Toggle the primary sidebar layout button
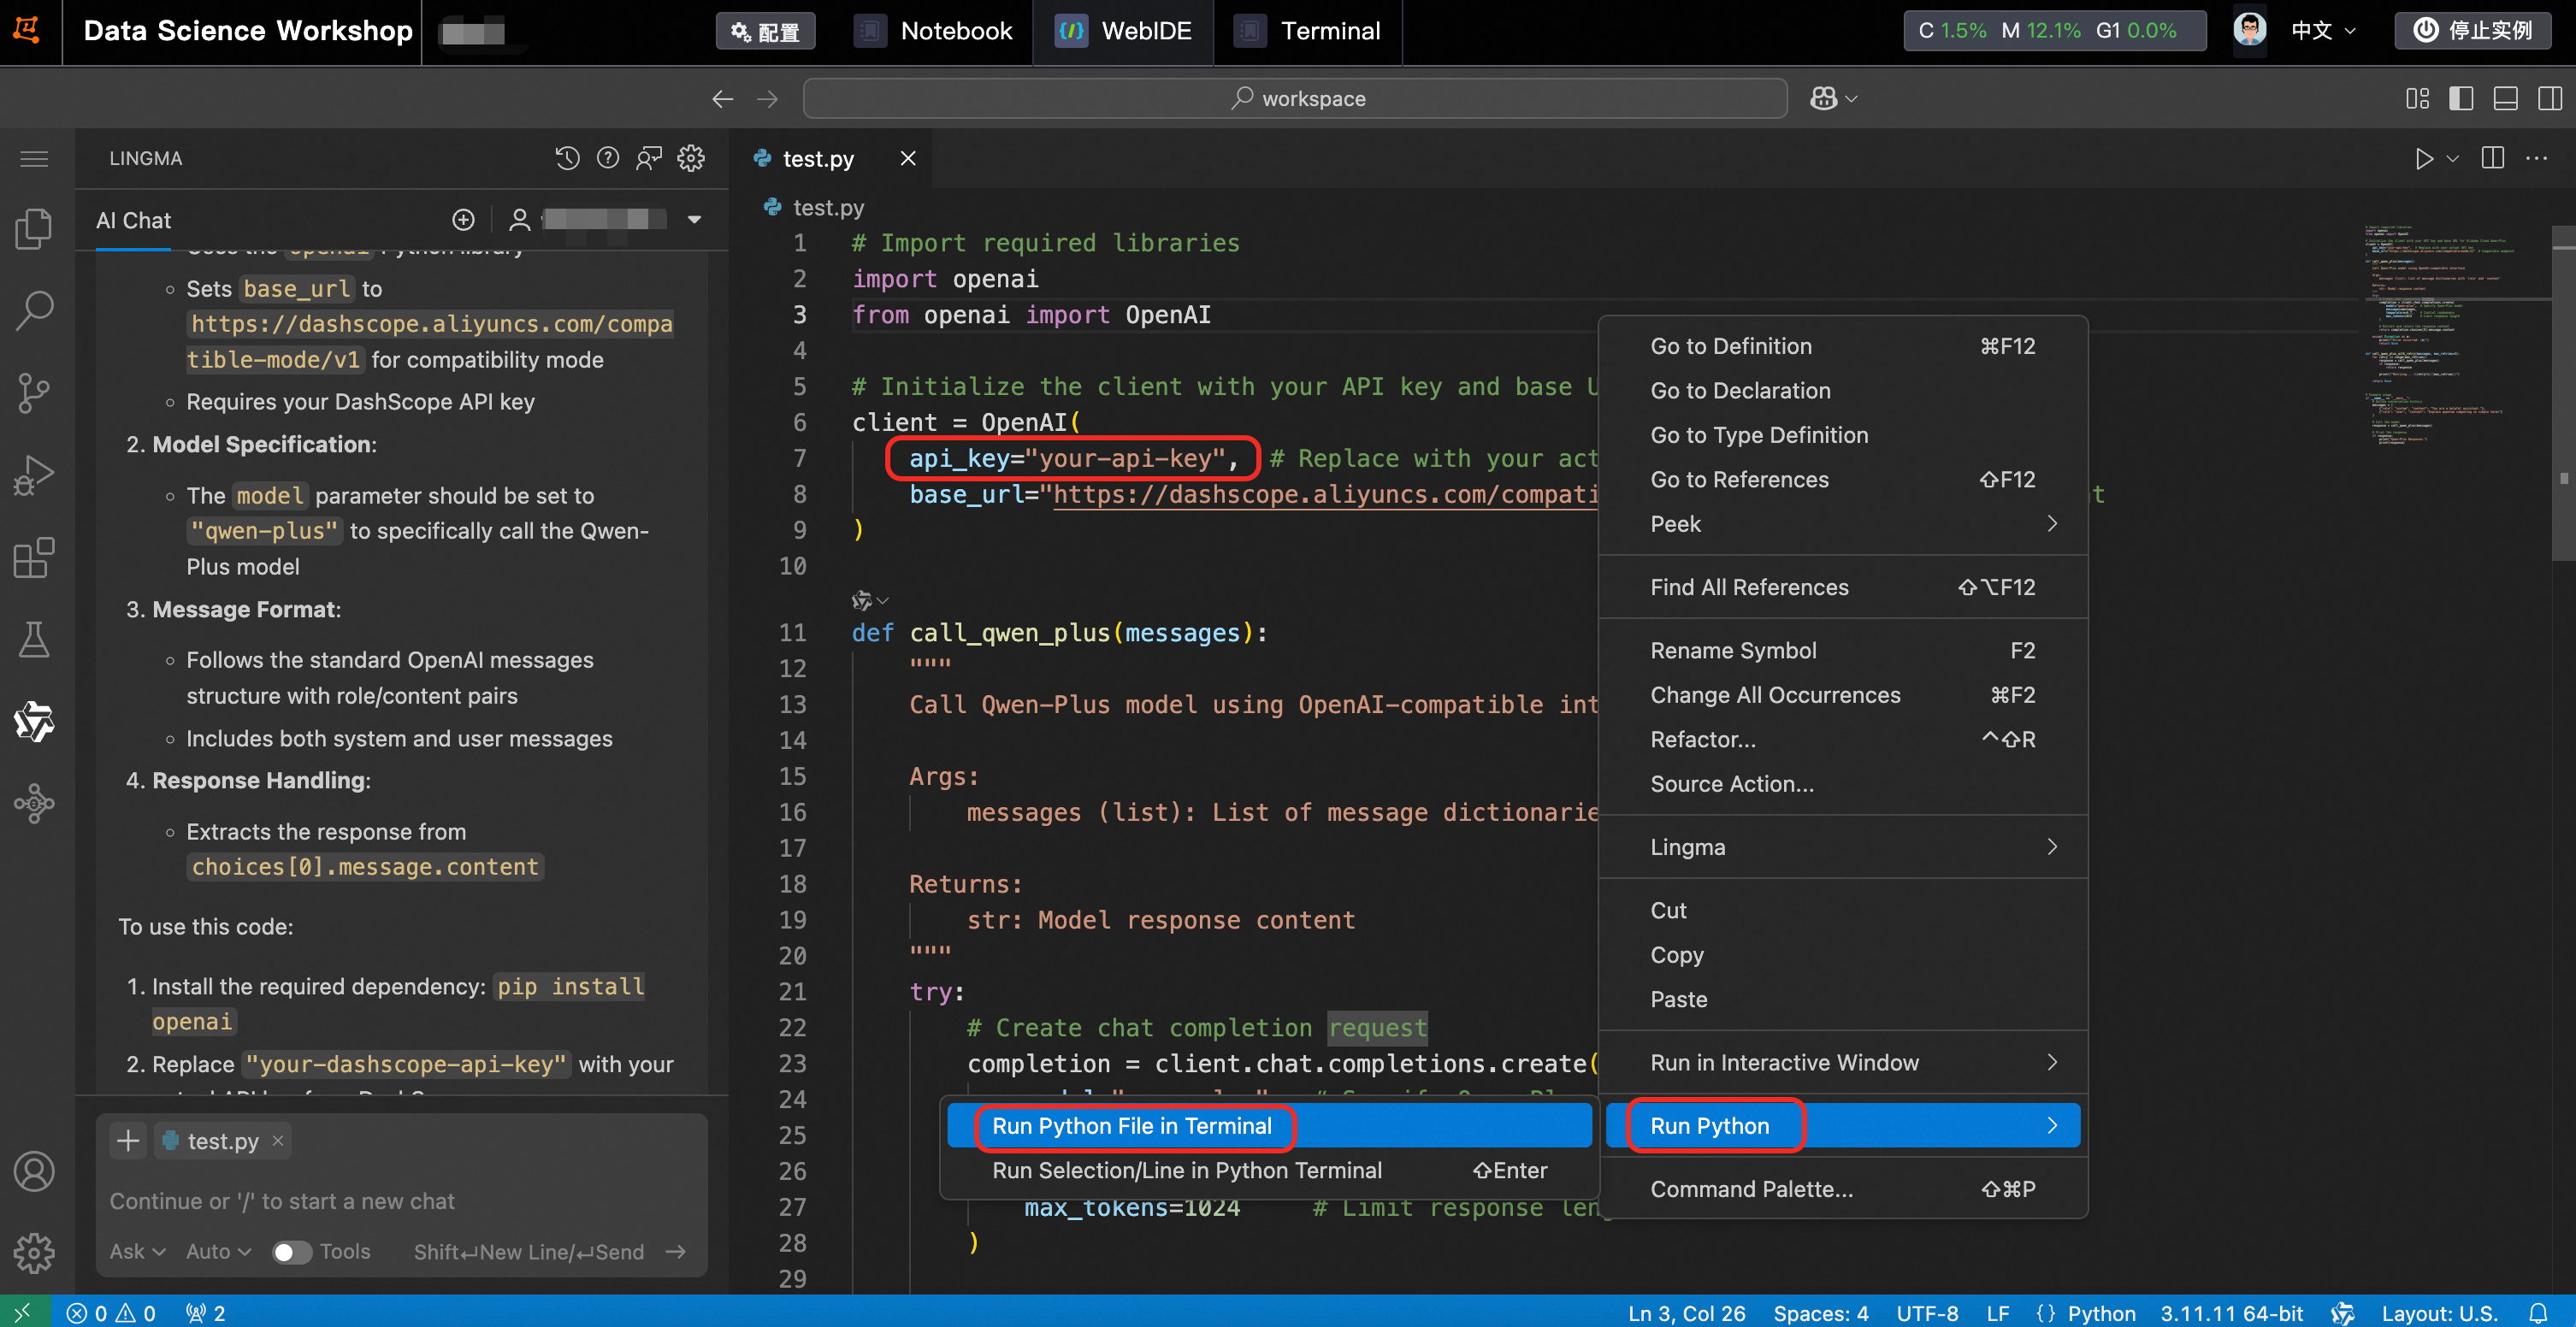 point(2461,98)
